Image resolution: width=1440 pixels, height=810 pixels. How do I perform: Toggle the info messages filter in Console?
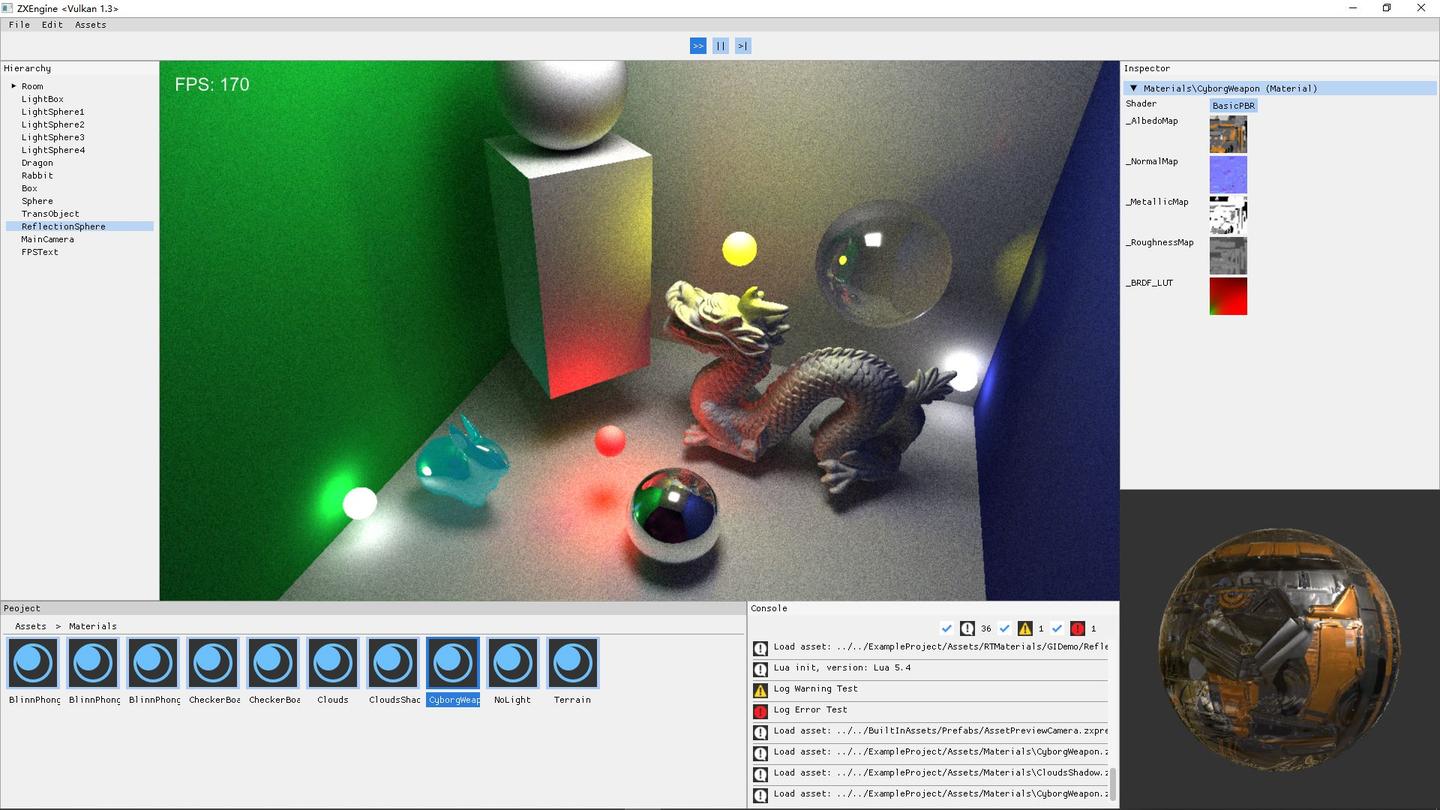pyautogui.click(x=947, y=628)
